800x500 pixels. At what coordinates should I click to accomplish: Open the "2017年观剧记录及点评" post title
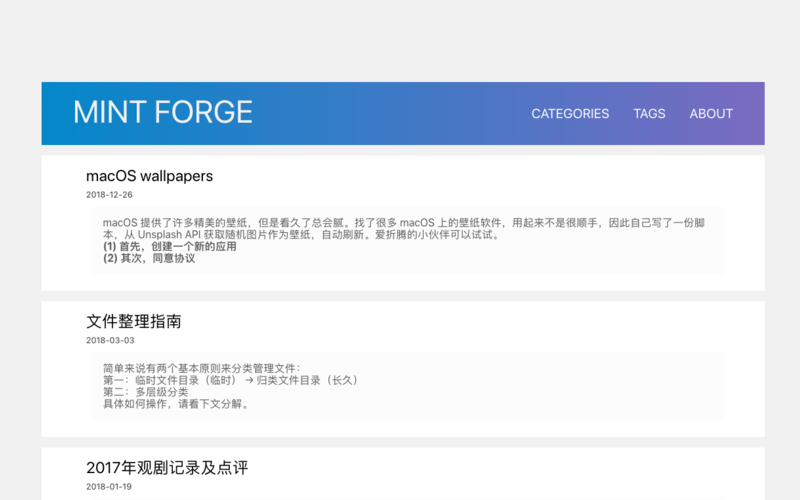166,467
